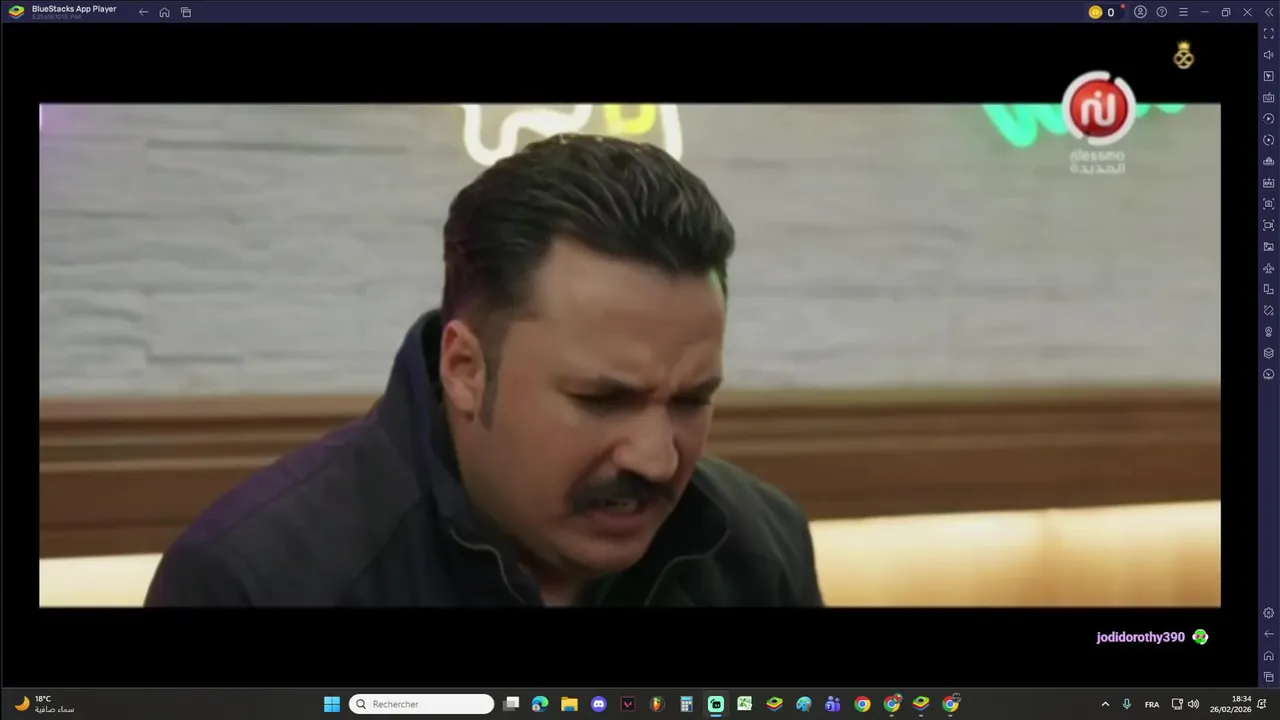Click the Android recents button in lower sidebar
Image resolution: width=1280 pixels, height=720 pixels.
(x=1268, y=677)
